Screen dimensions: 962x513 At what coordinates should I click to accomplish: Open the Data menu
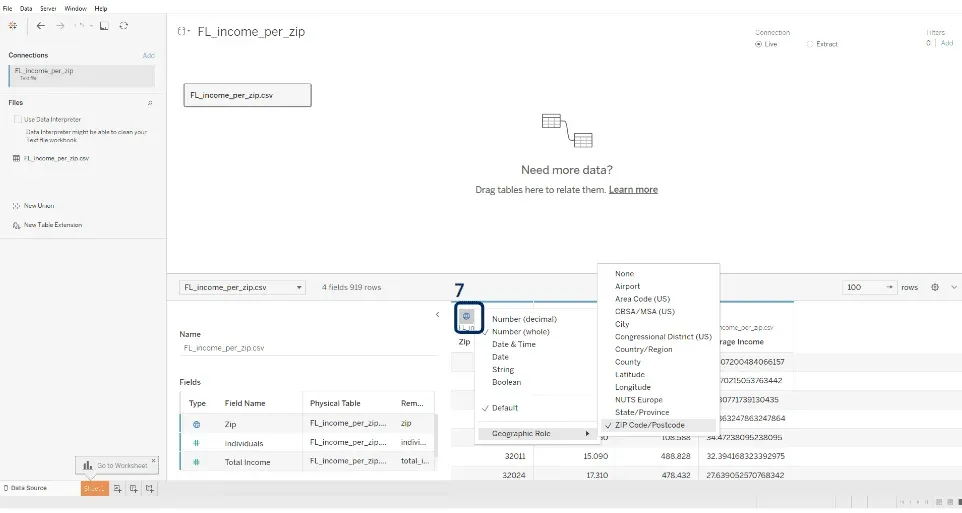26,9
